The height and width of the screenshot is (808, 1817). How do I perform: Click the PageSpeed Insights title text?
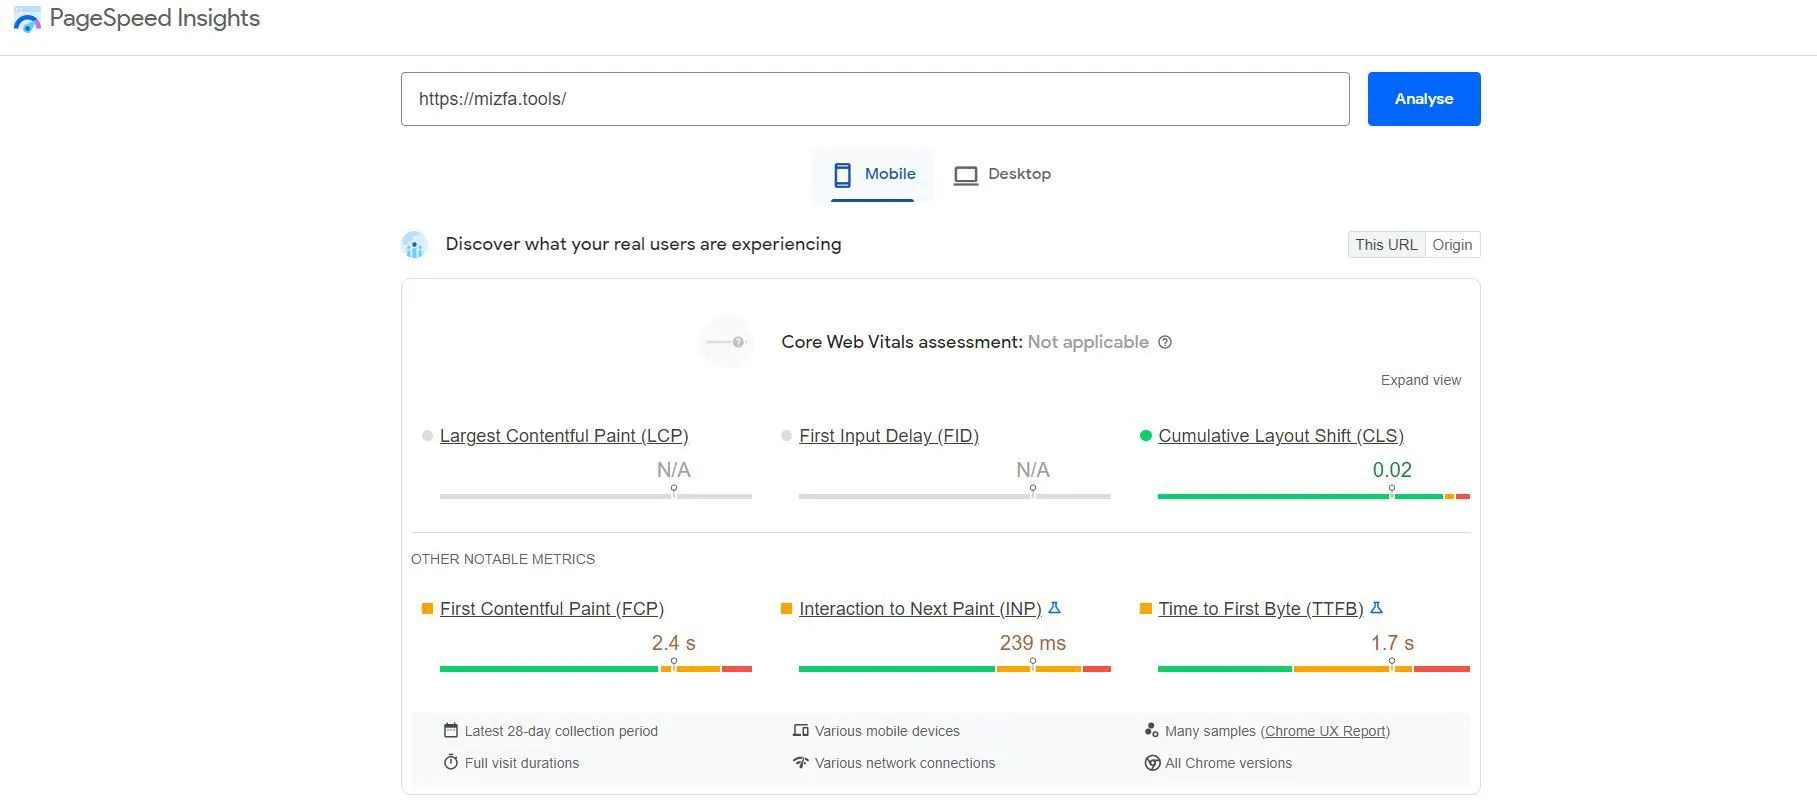(155, 19)
